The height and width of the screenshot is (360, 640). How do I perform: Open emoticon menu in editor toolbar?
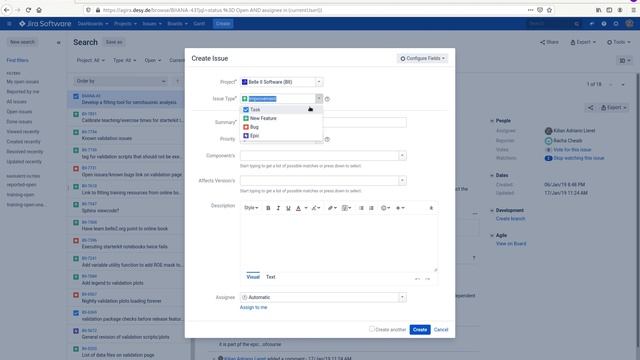tap(385, 208)
